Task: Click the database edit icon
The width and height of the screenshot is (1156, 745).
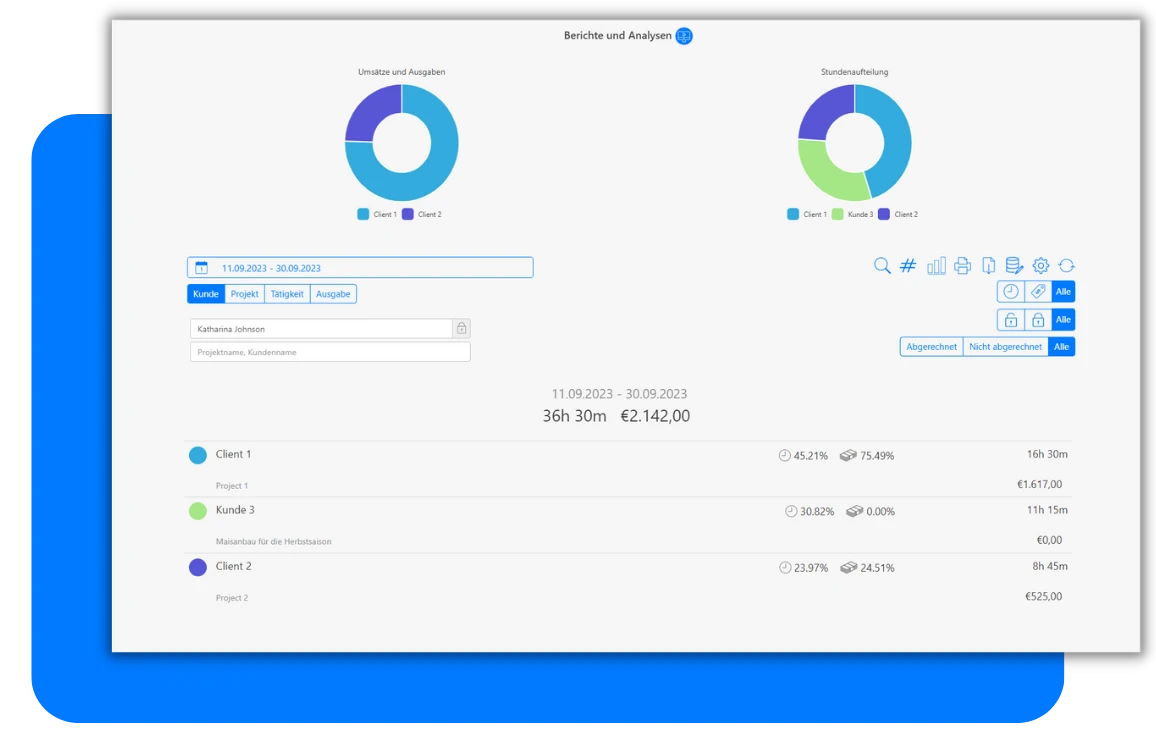Action: [x=1014, y=266]
